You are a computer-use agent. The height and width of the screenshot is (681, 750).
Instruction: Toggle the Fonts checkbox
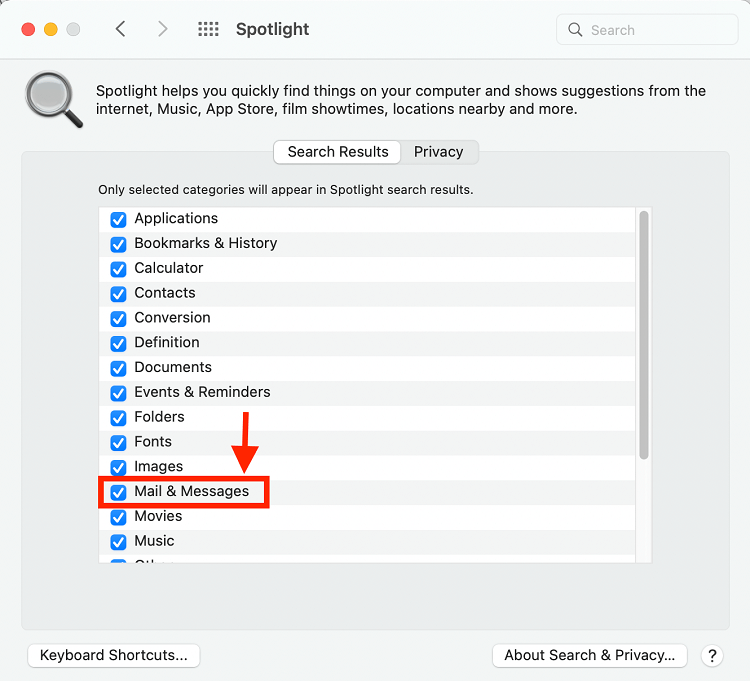[118, 443]
